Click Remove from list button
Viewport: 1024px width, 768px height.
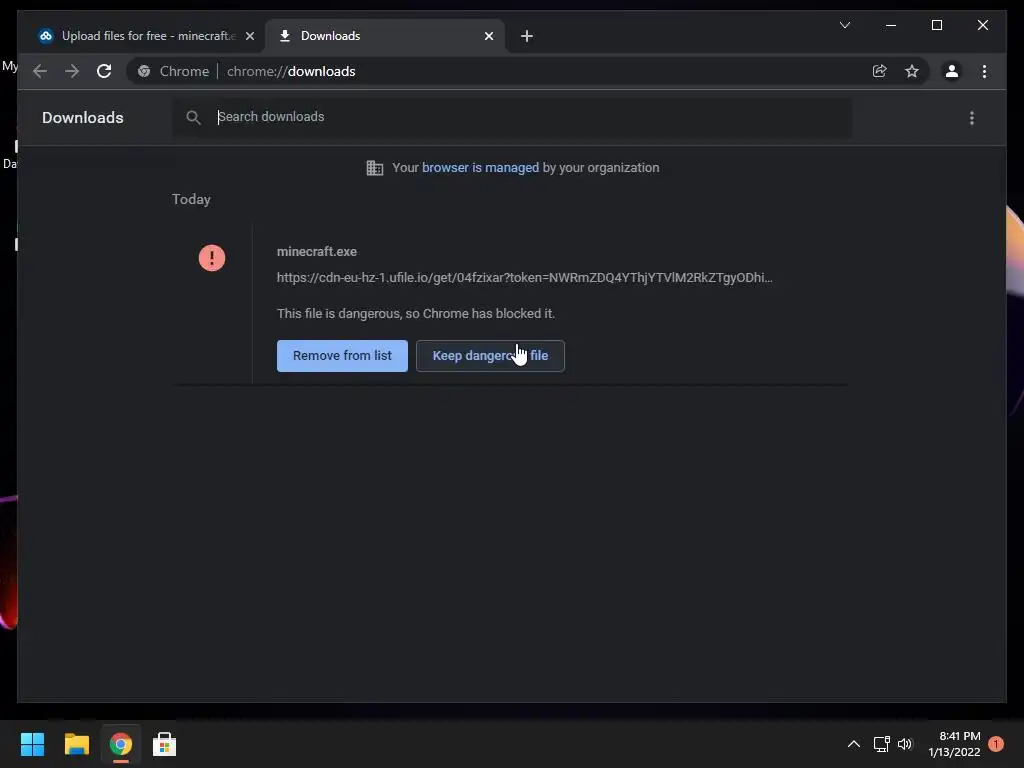click(342, 356)
